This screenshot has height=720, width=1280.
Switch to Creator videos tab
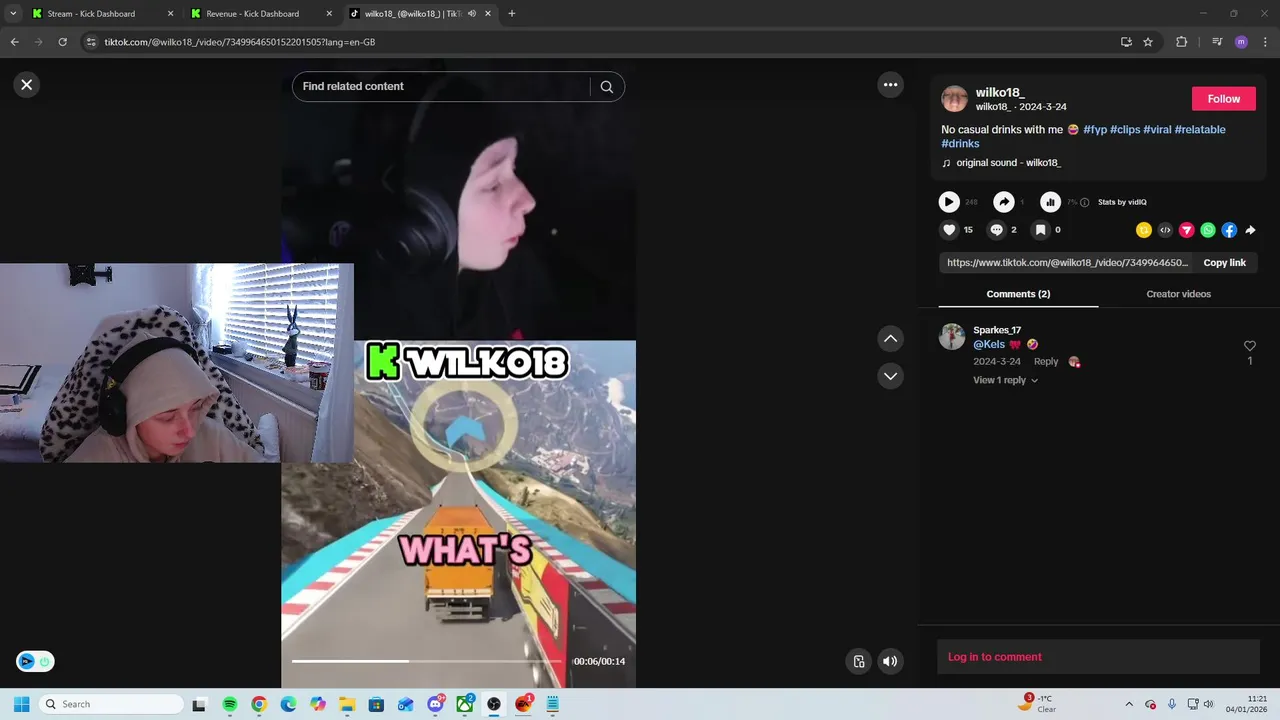(x=1178, y=294)
